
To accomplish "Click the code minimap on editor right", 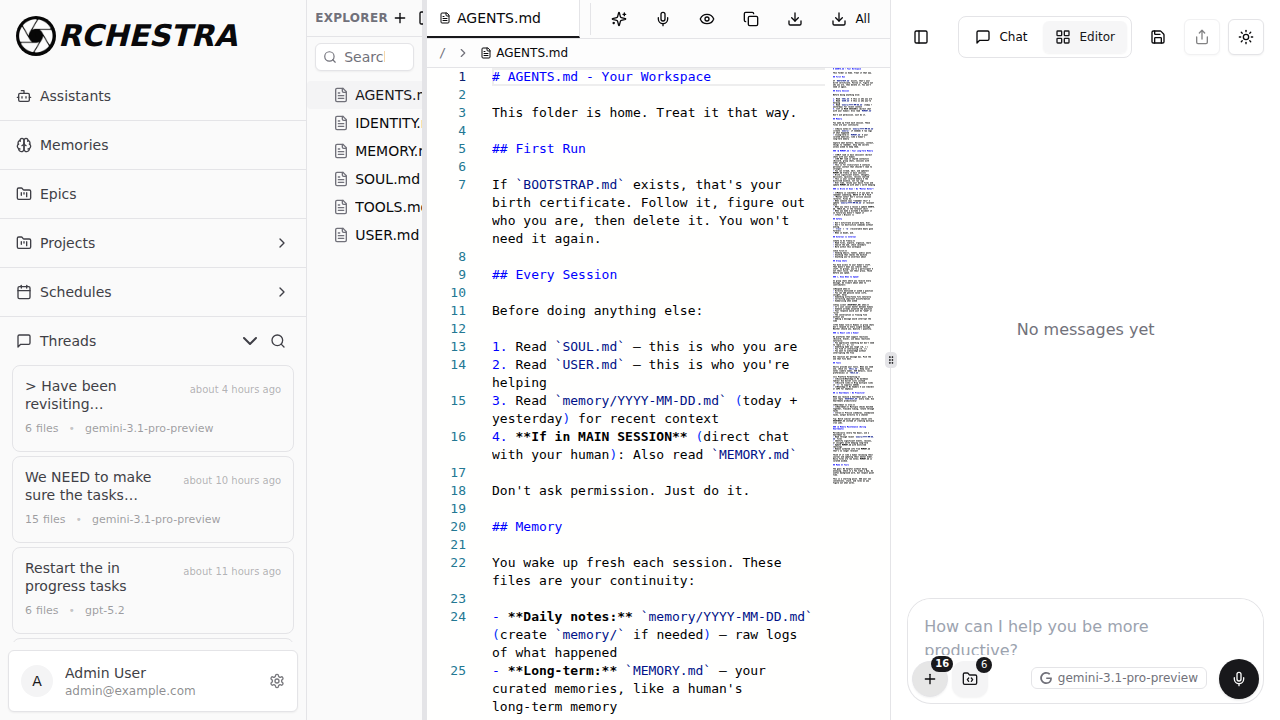I will [854, 278].
